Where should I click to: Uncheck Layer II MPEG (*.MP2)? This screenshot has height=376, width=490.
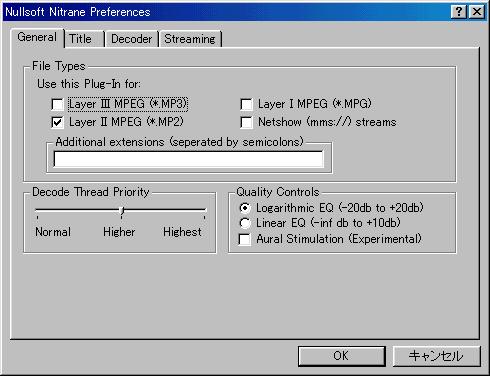pyautogui.click(x=57, y=122)
